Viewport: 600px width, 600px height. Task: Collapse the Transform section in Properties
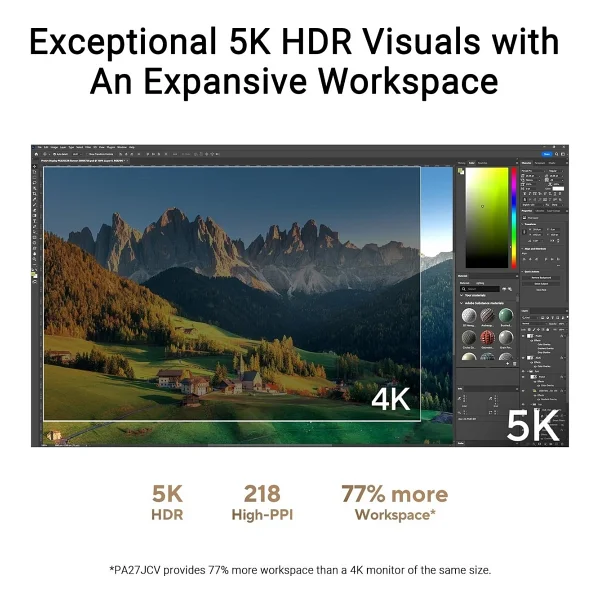[x=523, y=224]
